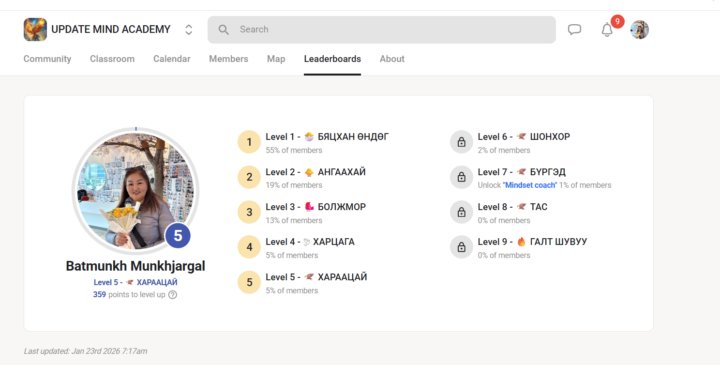Go to the Members tab

229,59
